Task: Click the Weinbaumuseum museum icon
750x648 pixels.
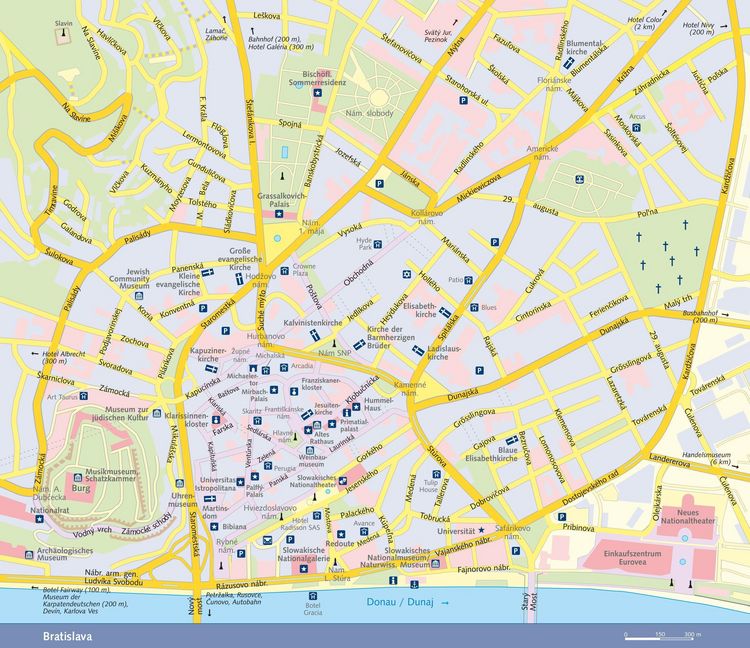Action: [x=310, y=450]
